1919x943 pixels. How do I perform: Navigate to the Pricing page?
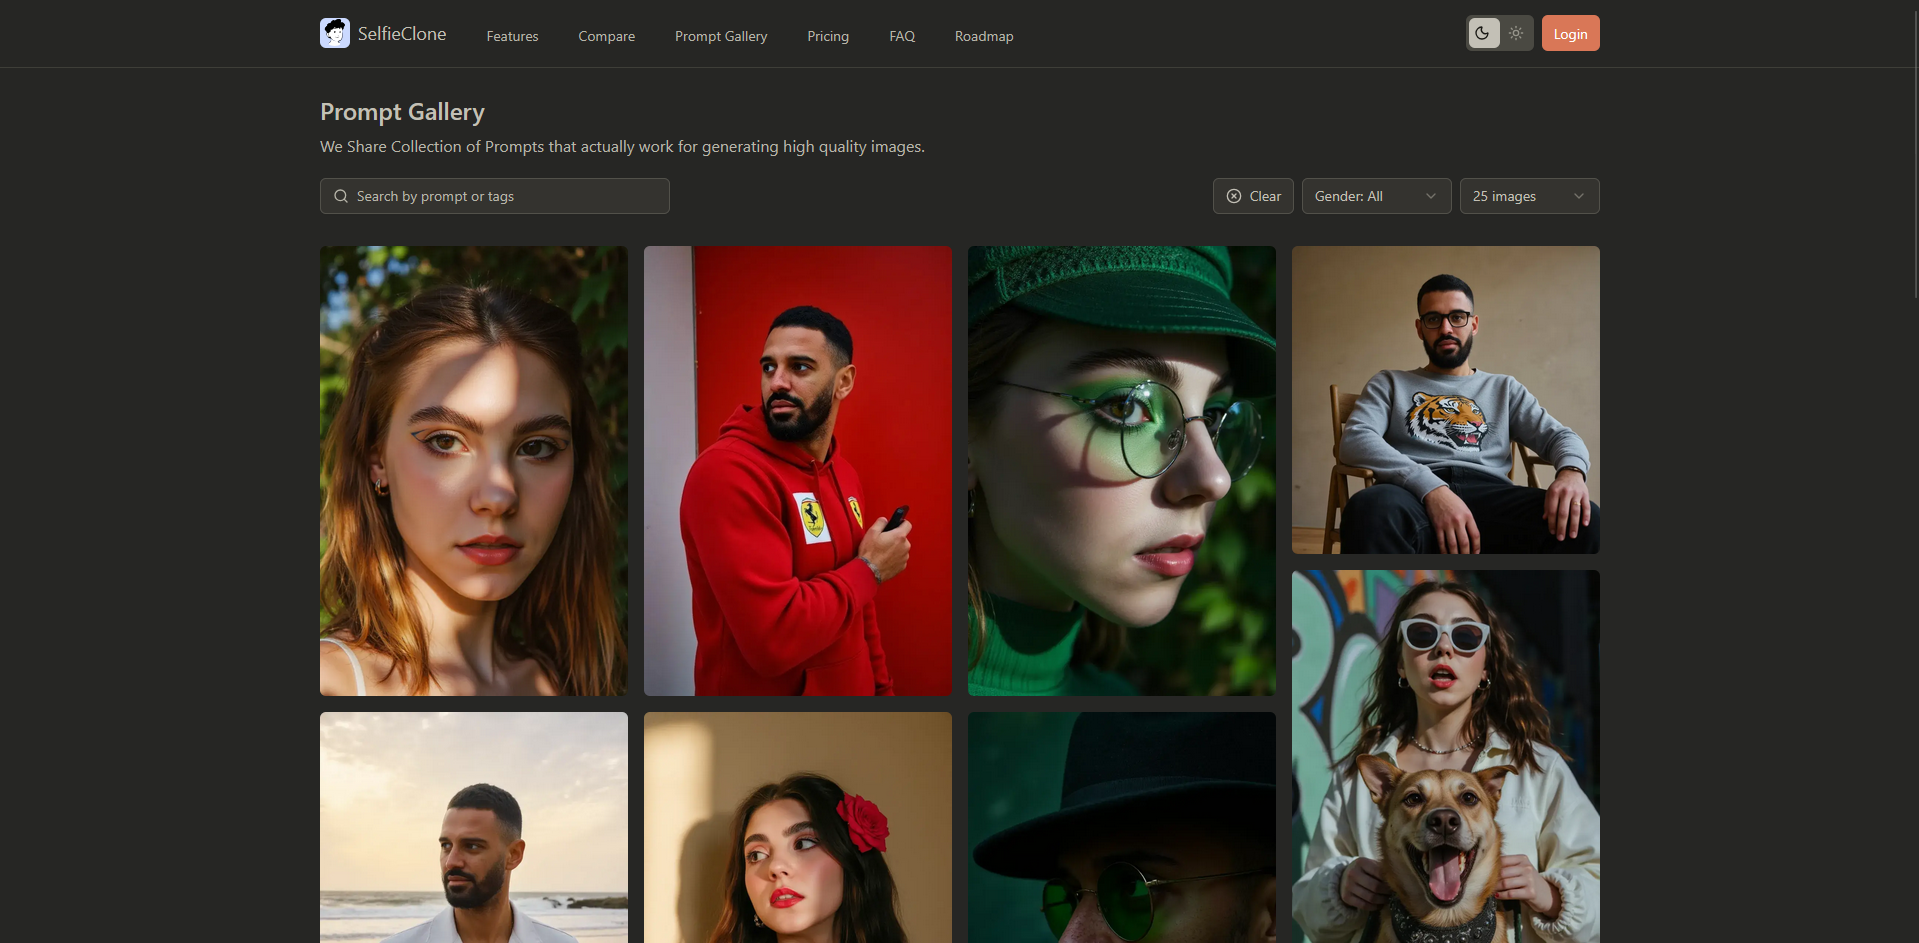pos(828,36)
